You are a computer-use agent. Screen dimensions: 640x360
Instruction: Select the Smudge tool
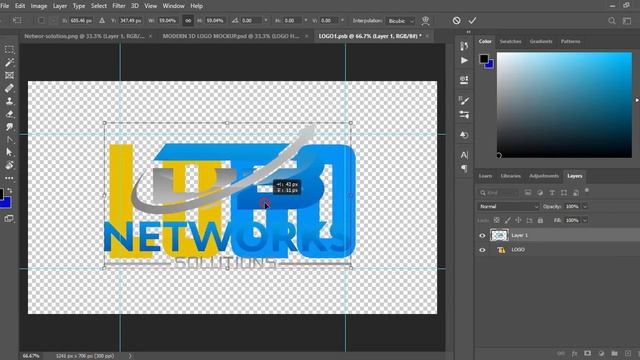click(x=9, y=127)
